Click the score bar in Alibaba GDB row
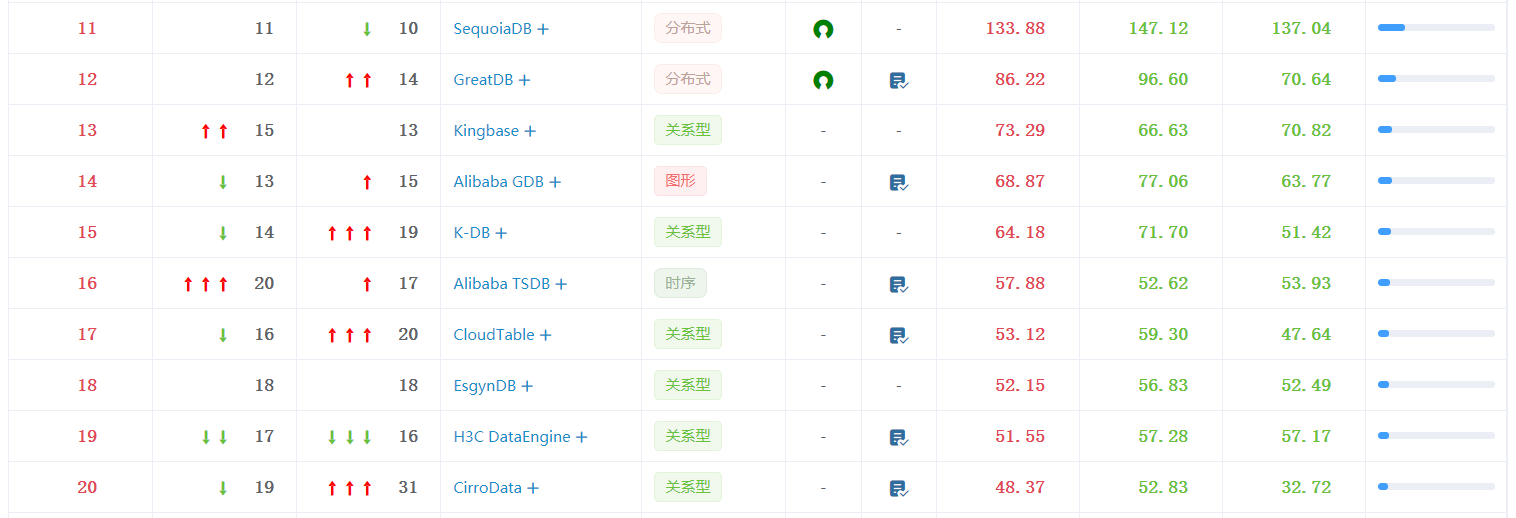 (x=1436, y=181)
